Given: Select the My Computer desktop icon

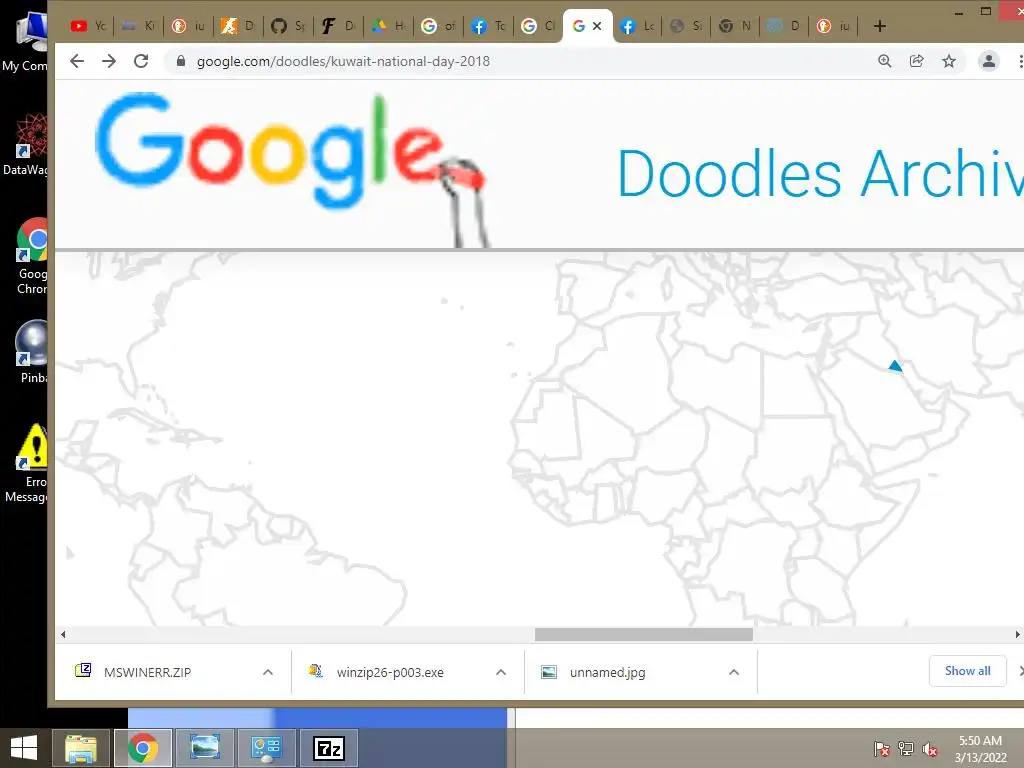Looking at the screenshot, I should [25, 42].
